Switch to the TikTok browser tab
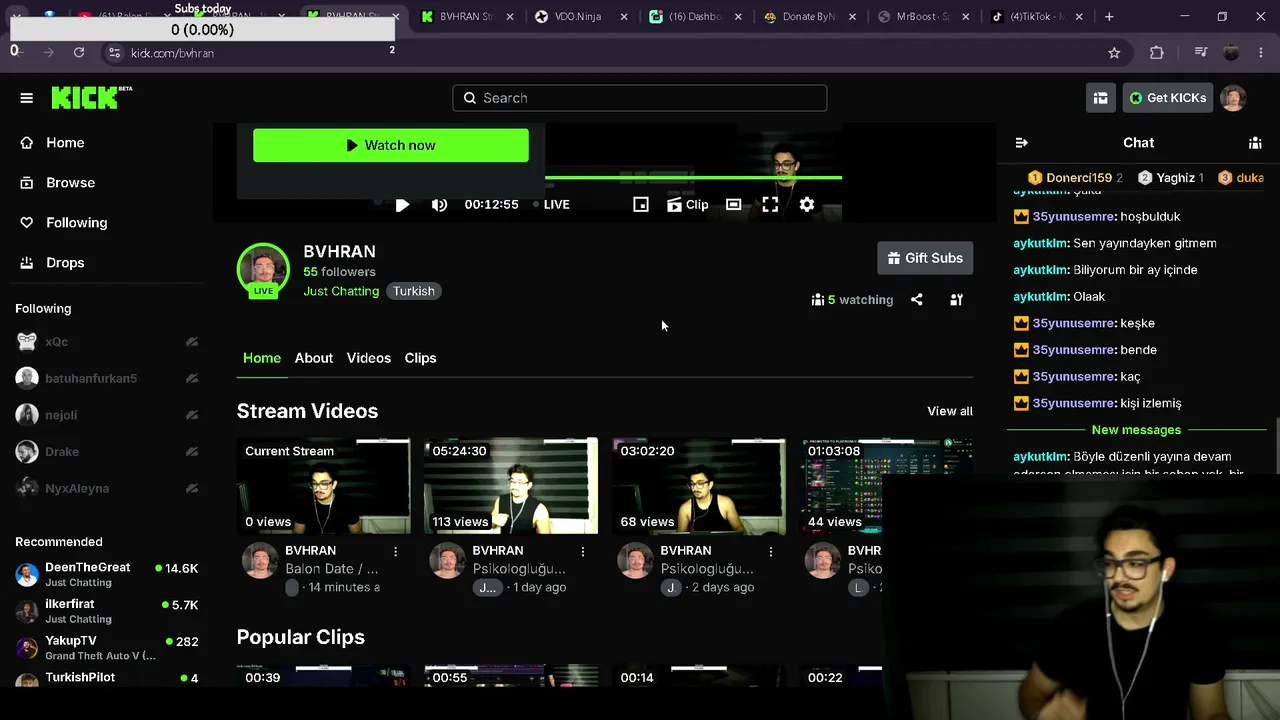 (1038, 17)
